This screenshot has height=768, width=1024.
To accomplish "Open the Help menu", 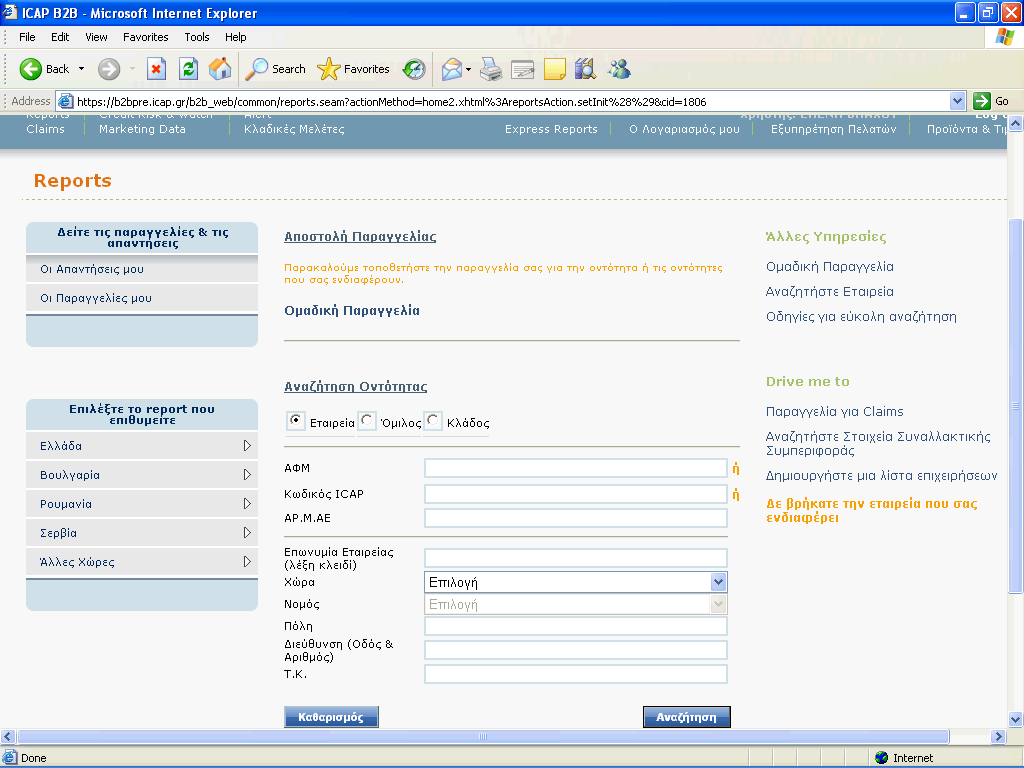I will point(236,37).
